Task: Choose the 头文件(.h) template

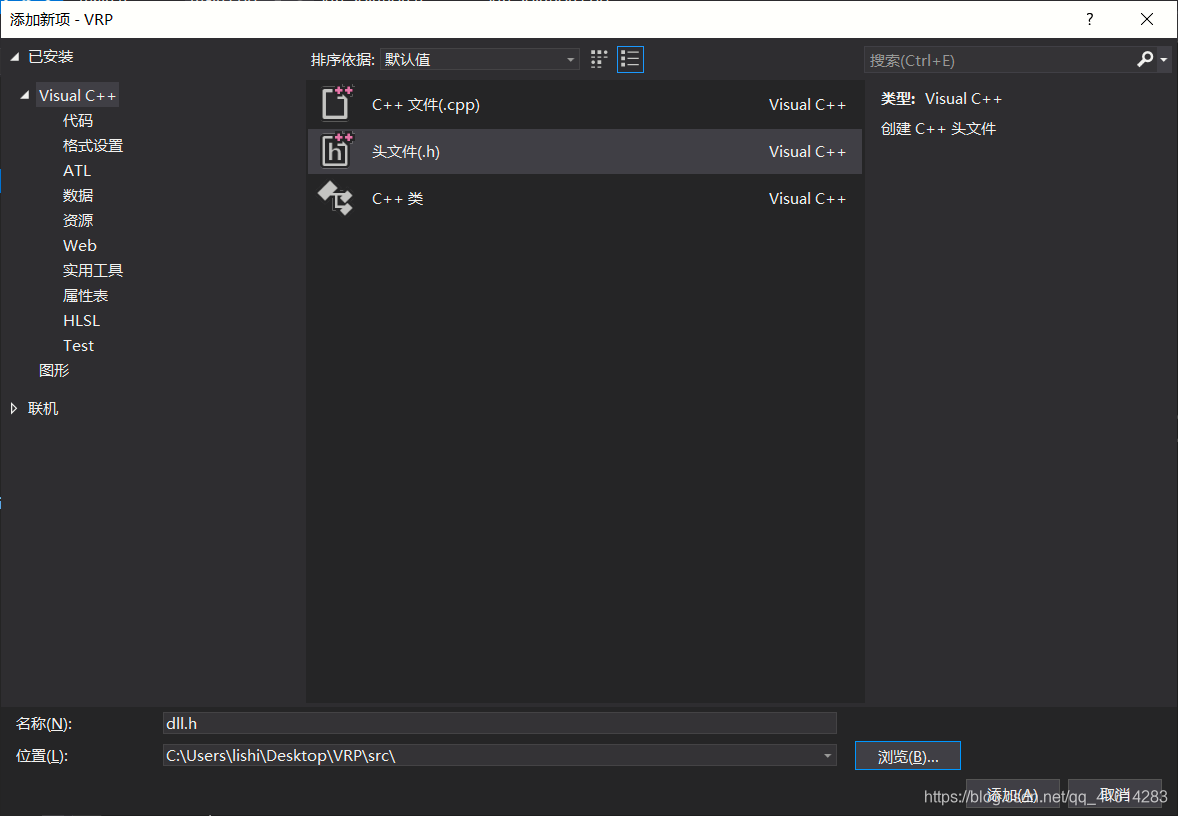Action: [x=584, y=151]
